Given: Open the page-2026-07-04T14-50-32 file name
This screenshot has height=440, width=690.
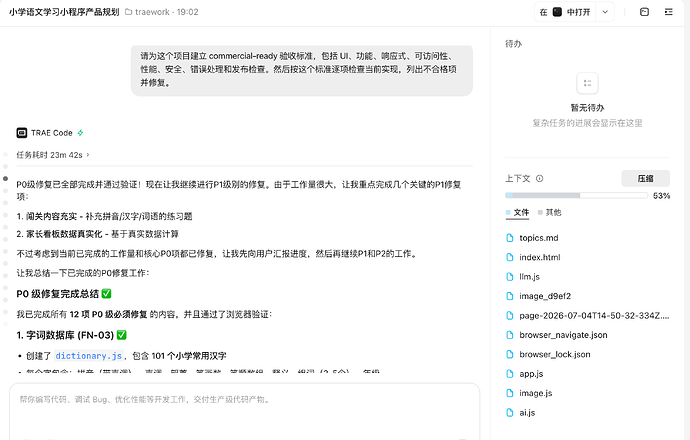Looking at the screenshot, I should tap(594, 315).
